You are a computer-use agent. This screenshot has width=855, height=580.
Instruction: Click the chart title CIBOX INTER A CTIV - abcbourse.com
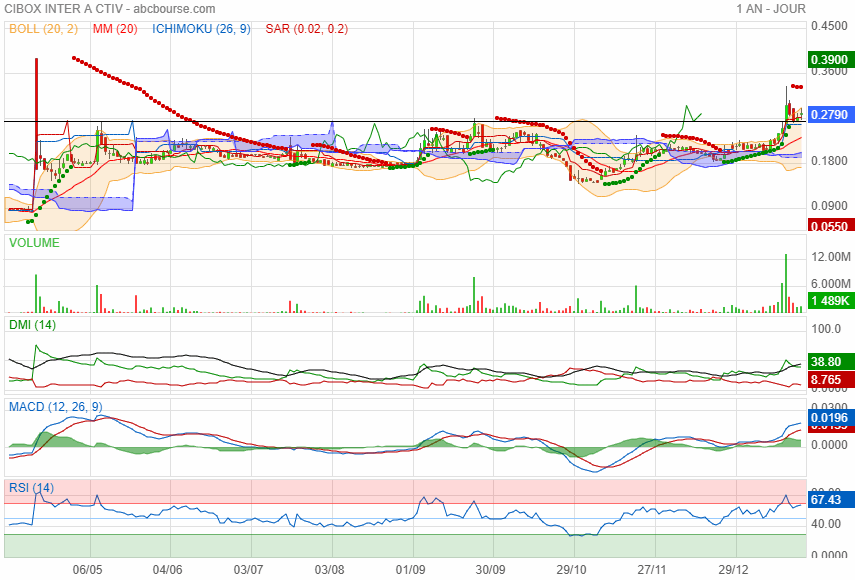(x=110, y=9)
